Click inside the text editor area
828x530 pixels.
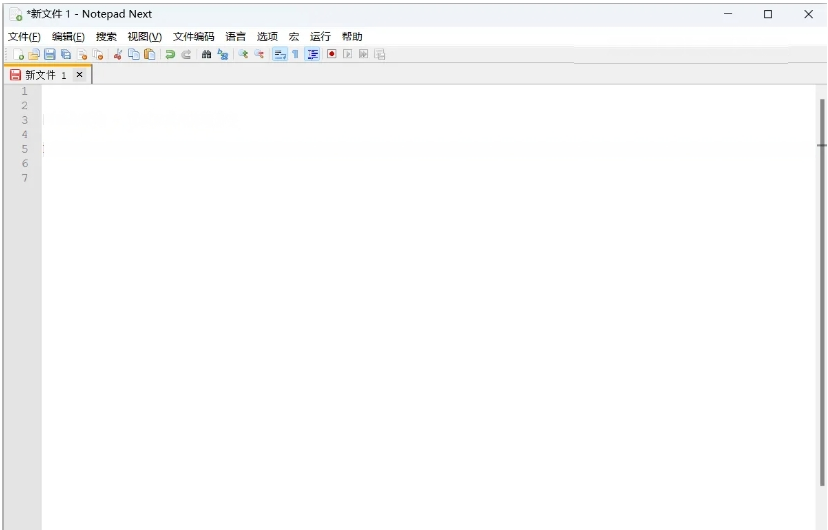click(429, 307)
